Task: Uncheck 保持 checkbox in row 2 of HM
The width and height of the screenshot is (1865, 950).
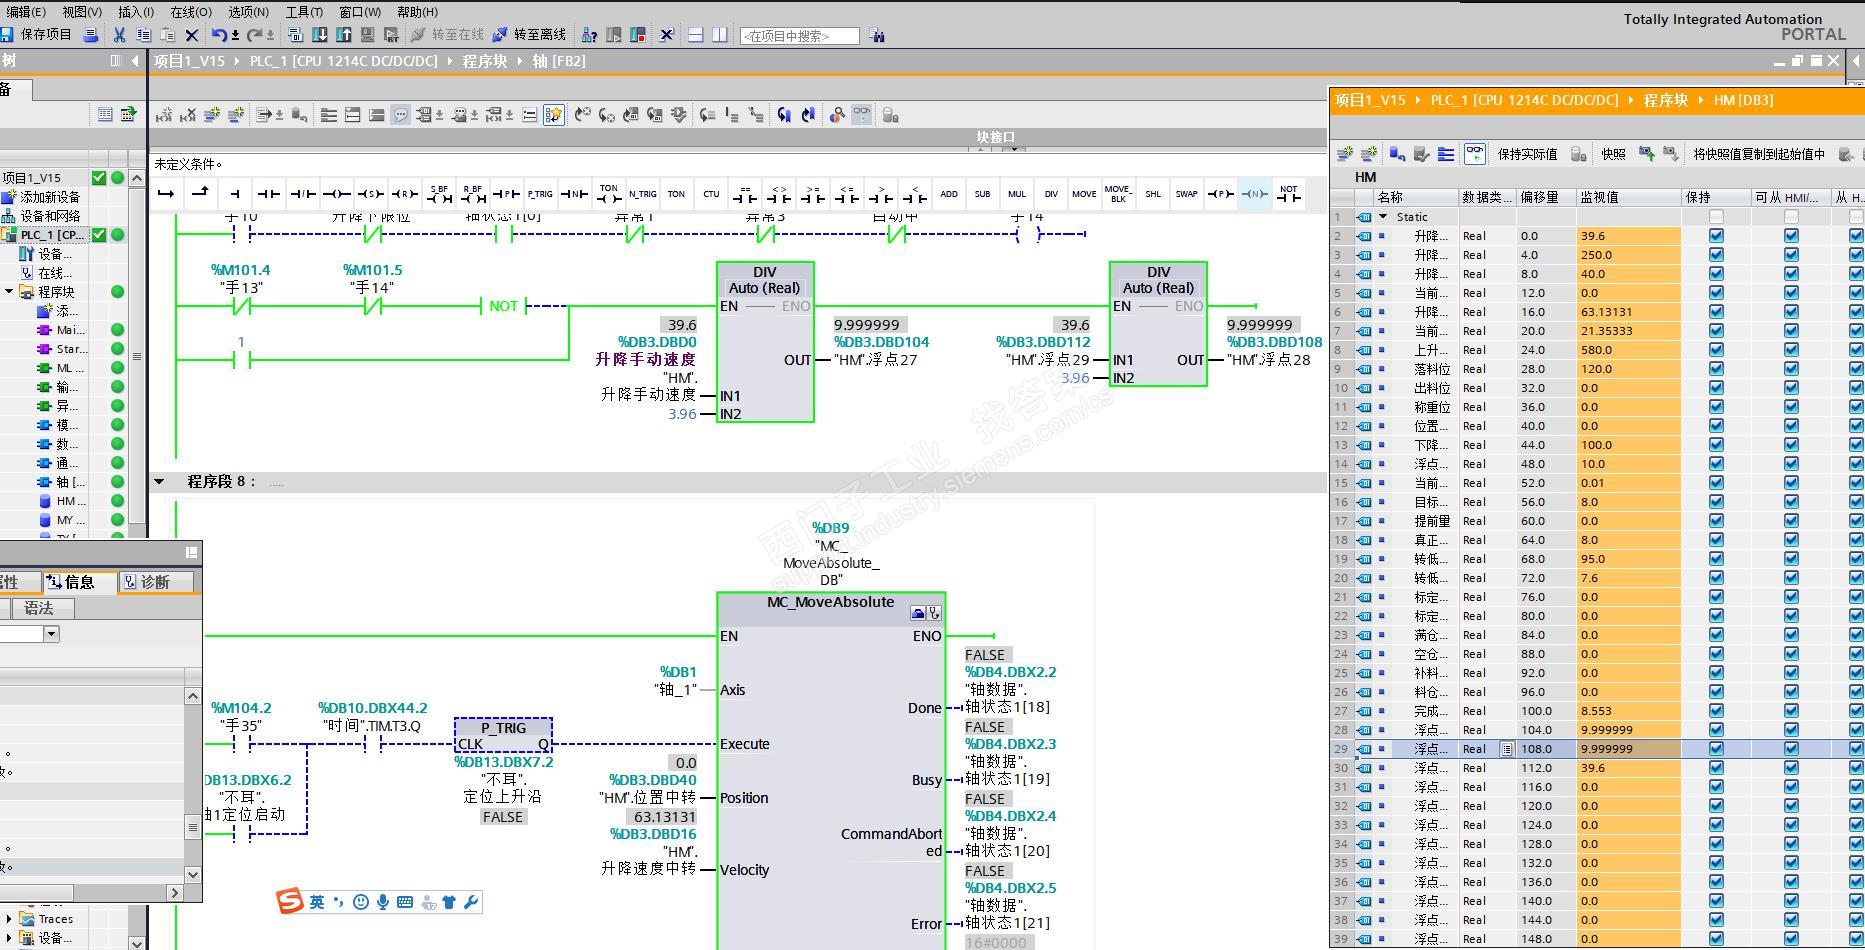Action: [x=1716, y=236]
